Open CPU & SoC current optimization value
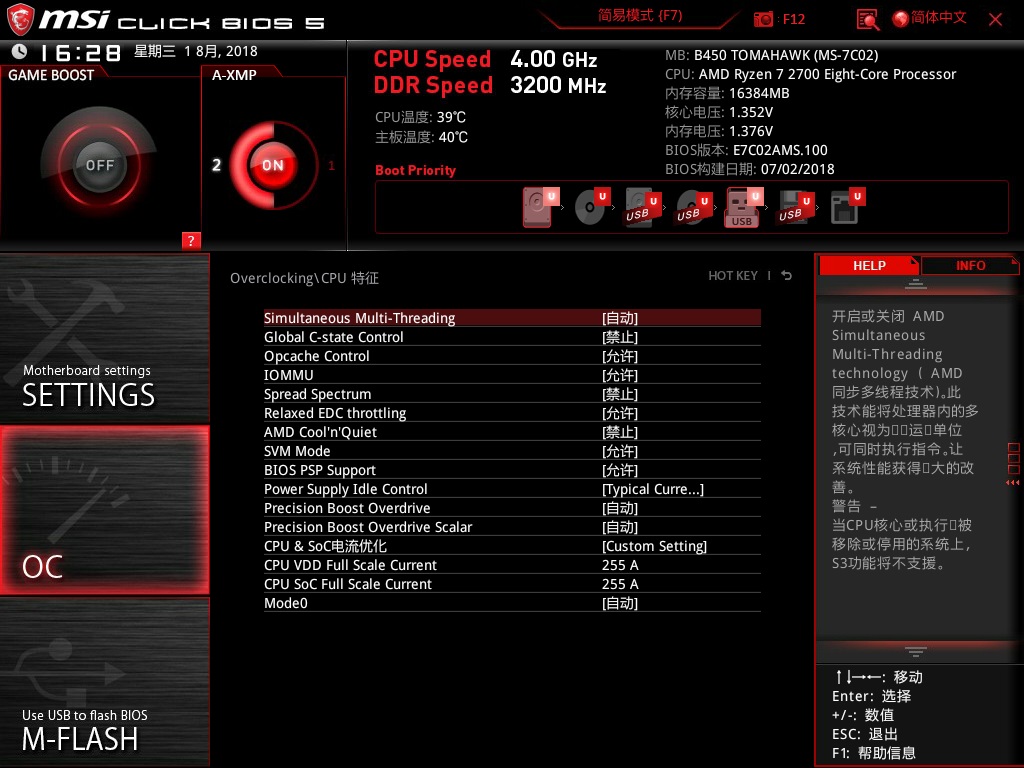Screen dimensions: 1024x768 click(x=654, y=546)
